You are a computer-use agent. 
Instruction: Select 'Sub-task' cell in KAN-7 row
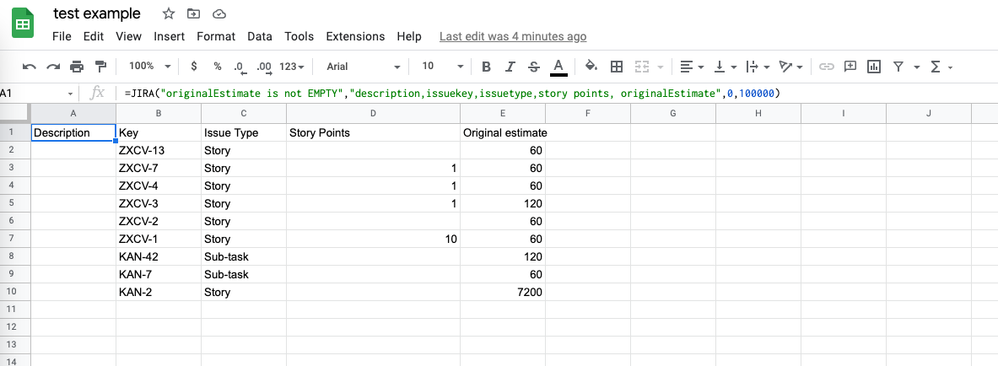click(x=244, y=274)
